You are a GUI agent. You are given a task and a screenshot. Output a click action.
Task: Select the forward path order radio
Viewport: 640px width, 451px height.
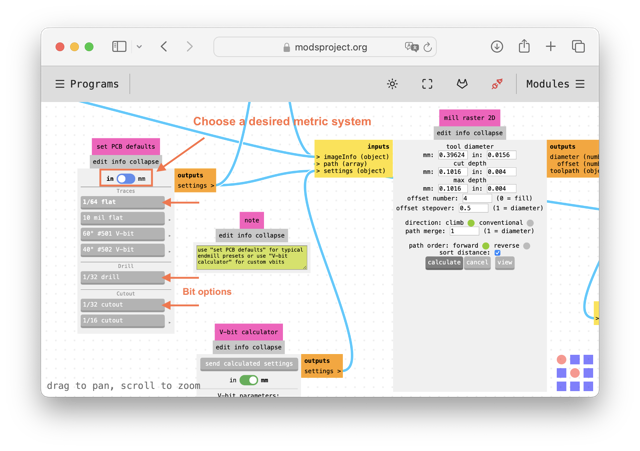click(x=486, y=246)
